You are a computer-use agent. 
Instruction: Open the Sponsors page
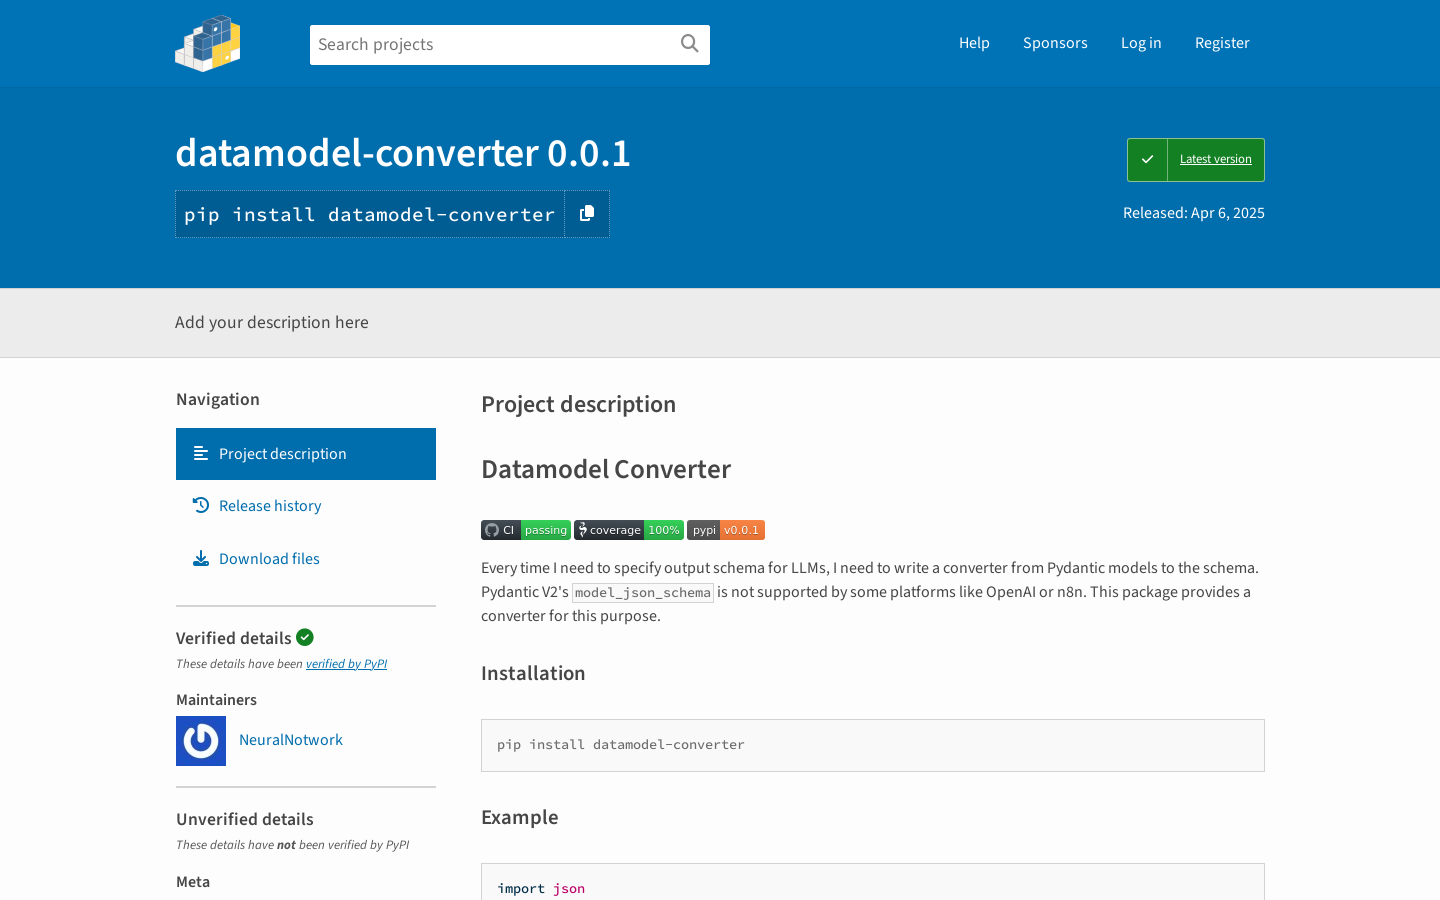(1055, 43)
